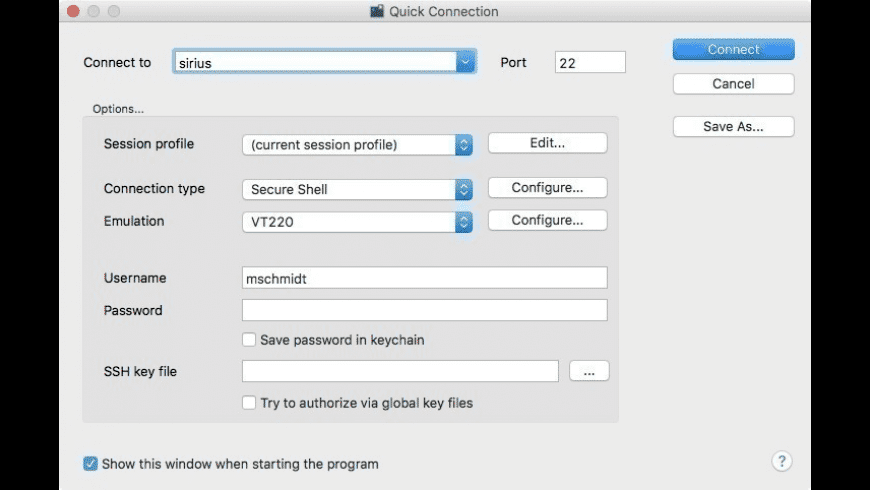870x490 pixels.
Task: Uncheck Show this window when starting the program
Action: tap(91, 464)
